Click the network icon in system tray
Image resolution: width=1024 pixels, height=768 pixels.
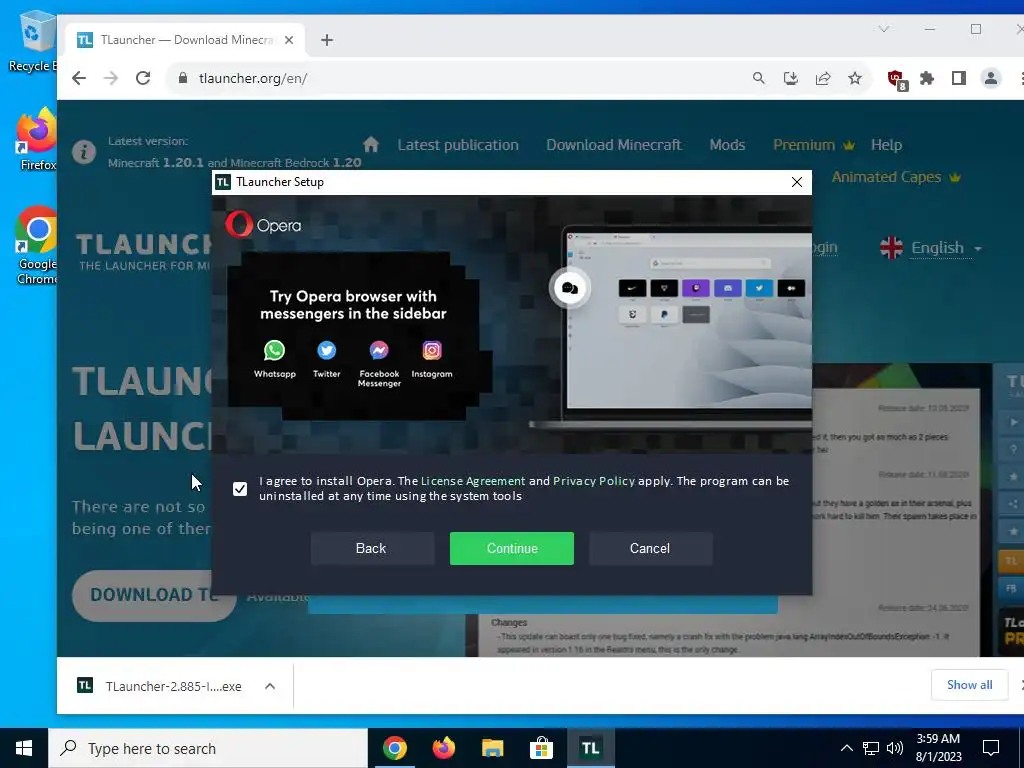pyautogui.click(x=871, y=748)
